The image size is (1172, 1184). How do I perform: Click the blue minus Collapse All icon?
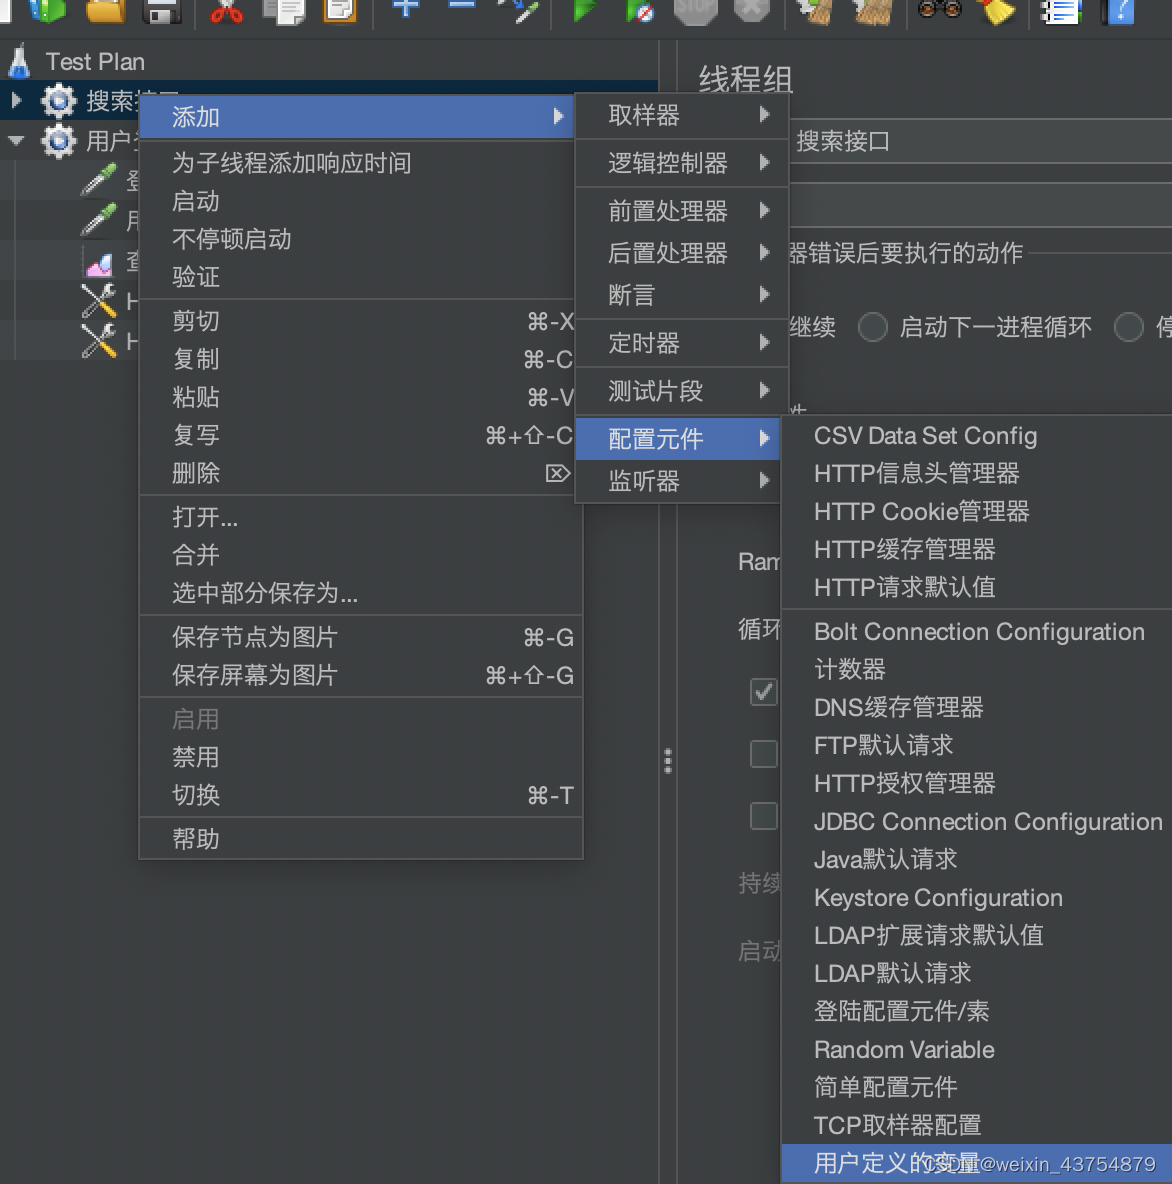tap(461, 5)
